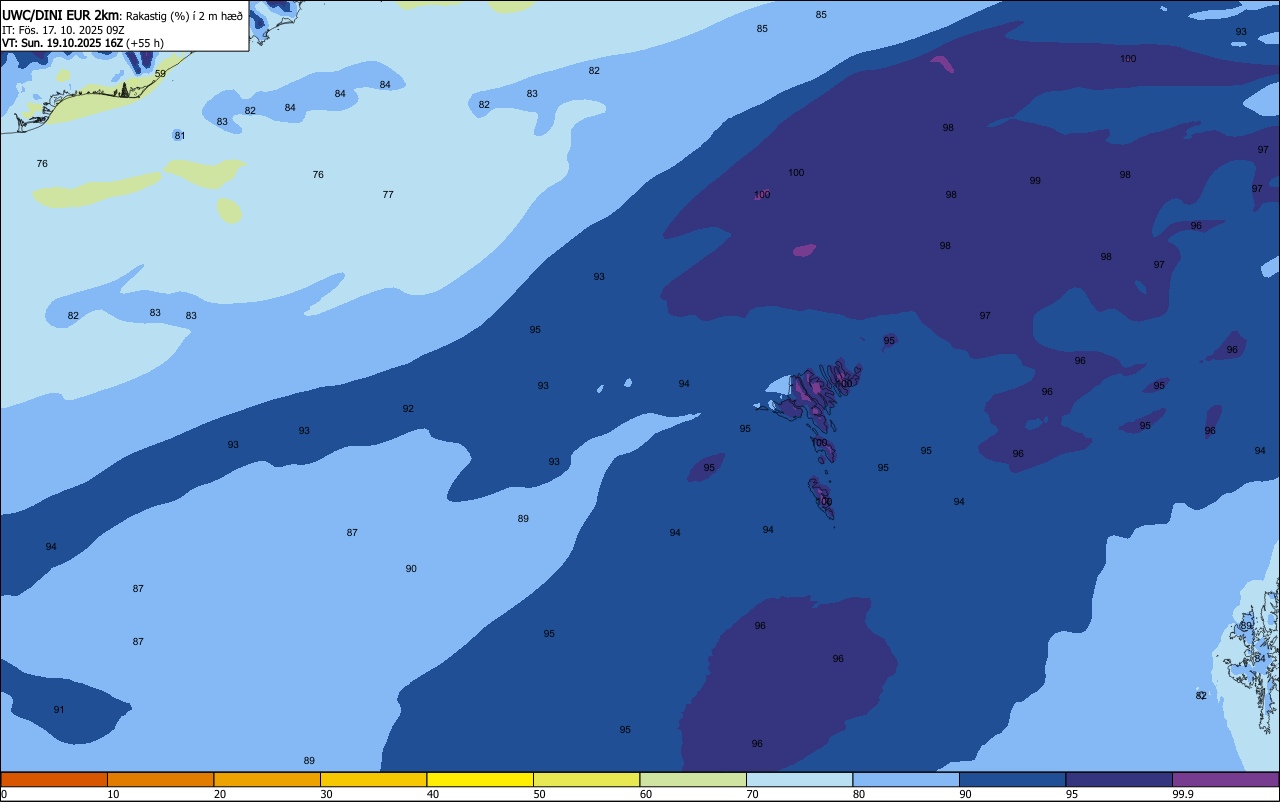Click the legend tick label 99.9
The height and width of the screenshot is (802, 1280).
1183,794
